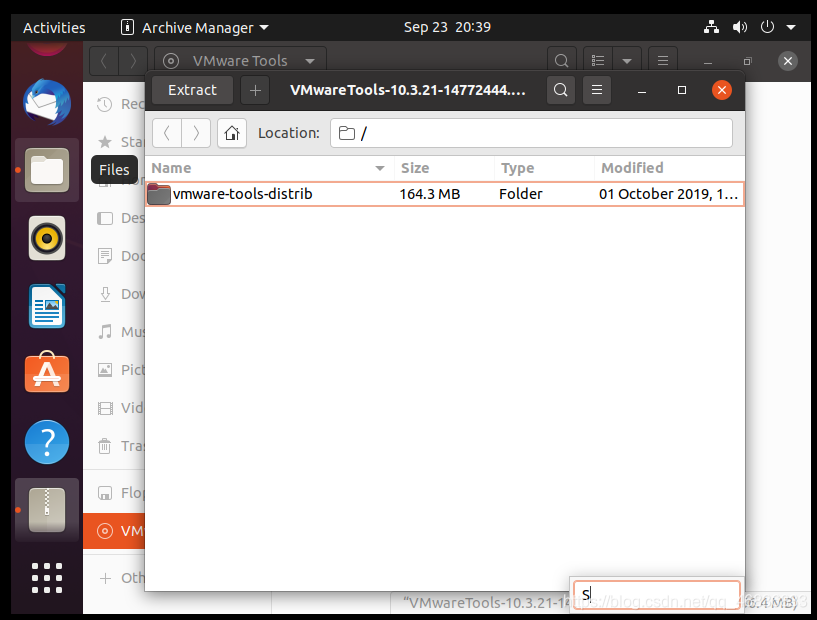
Task: Open Videos in the Files sidebar
Action: click(x=115, y=408)
